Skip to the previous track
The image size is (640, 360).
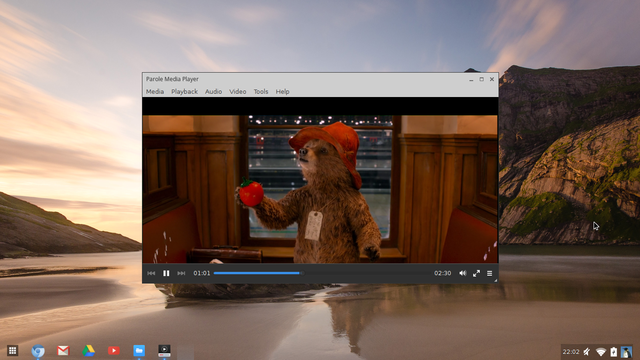point(151,273)
